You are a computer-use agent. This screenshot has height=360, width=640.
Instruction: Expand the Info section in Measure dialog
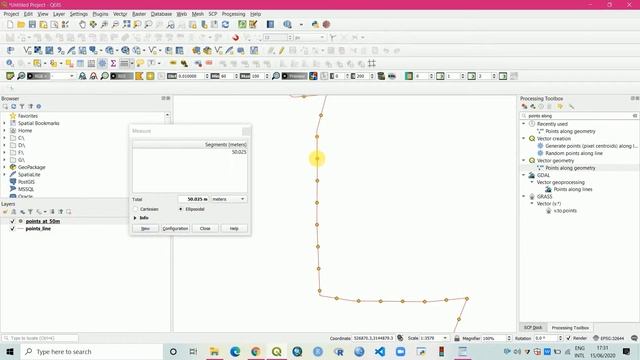135,218
